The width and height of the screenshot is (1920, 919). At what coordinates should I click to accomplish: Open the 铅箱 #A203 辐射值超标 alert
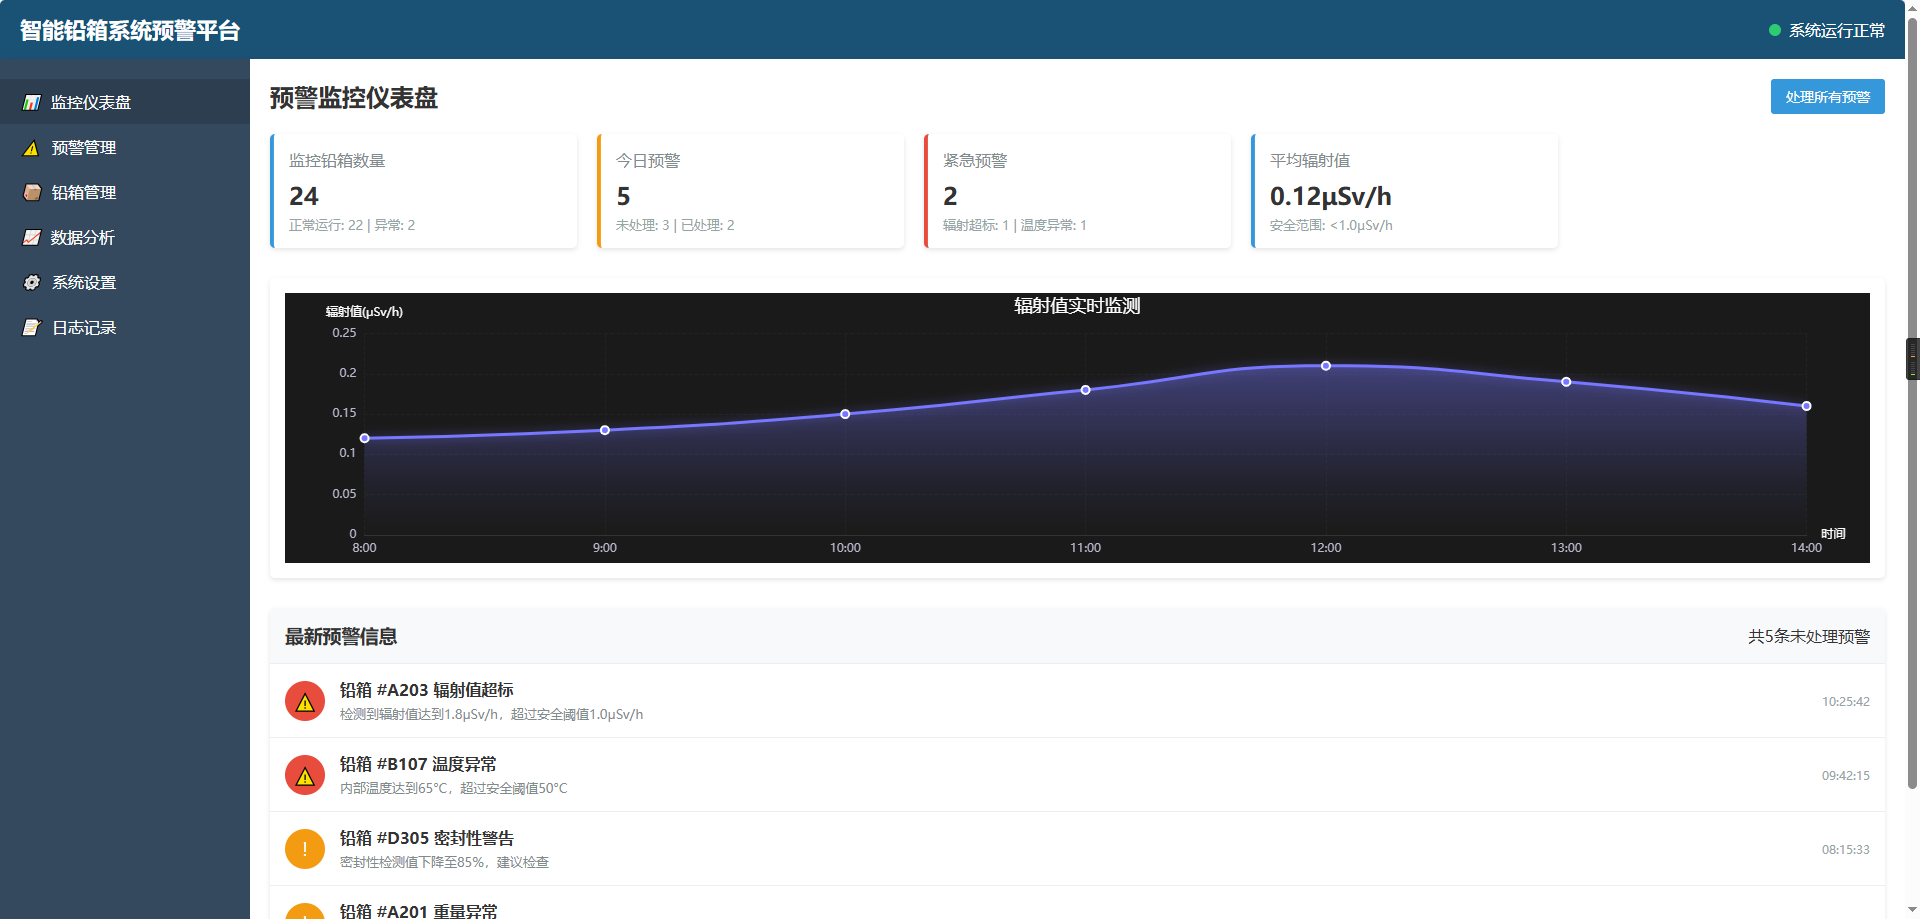pyautogui.click(x=427, y=690)
